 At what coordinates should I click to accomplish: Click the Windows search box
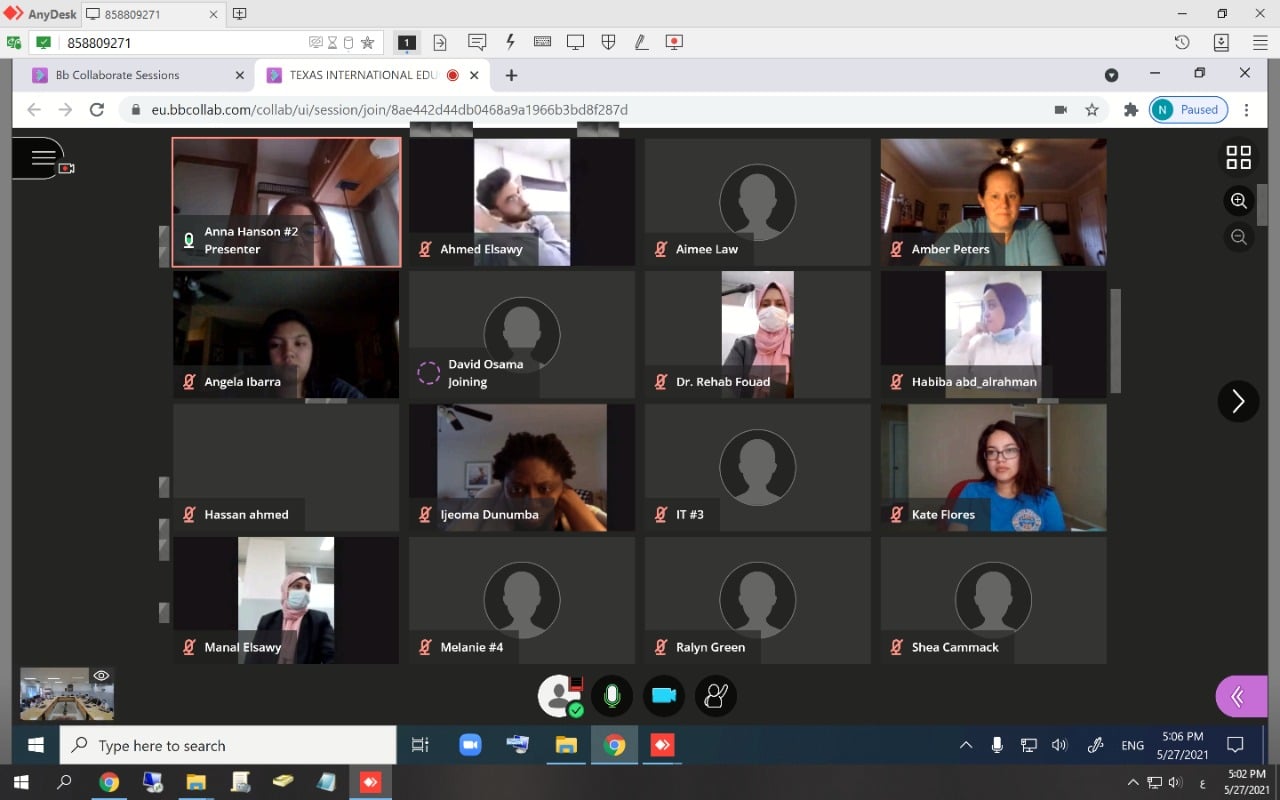click(x=228, y=745)
